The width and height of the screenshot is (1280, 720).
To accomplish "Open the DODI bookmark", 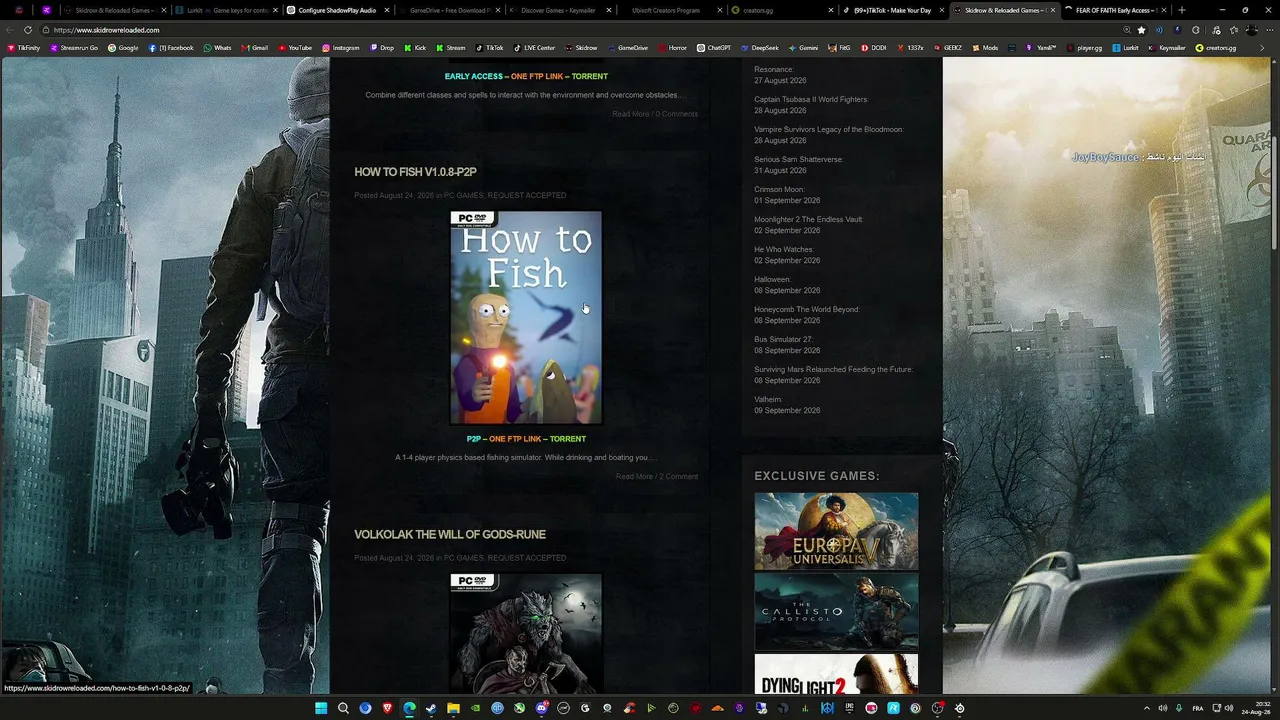I will 873,48.
